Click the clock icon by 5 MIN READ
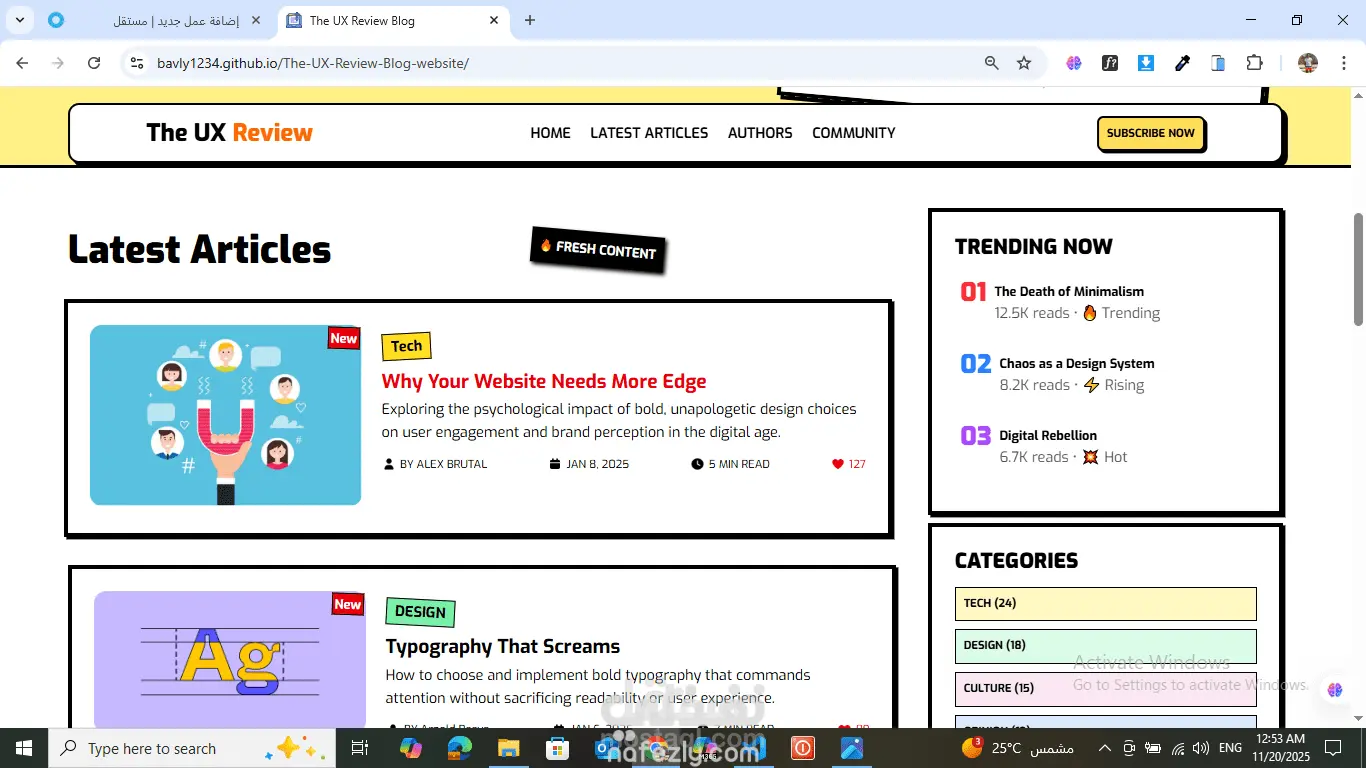The image size is (1366, 768). click(697, 464)
